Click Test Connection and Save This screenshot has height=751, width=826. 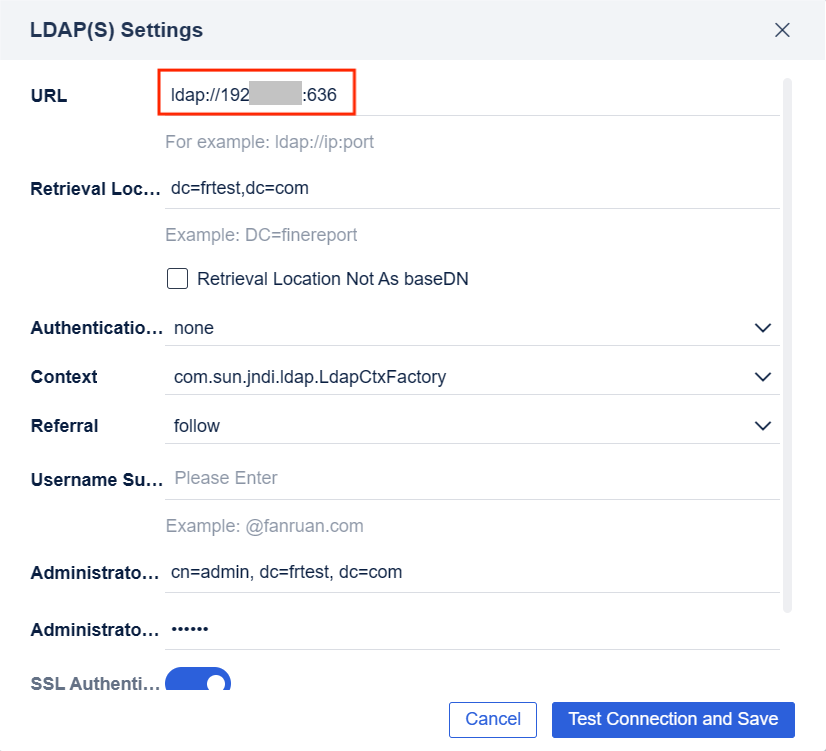pos(672,719)
